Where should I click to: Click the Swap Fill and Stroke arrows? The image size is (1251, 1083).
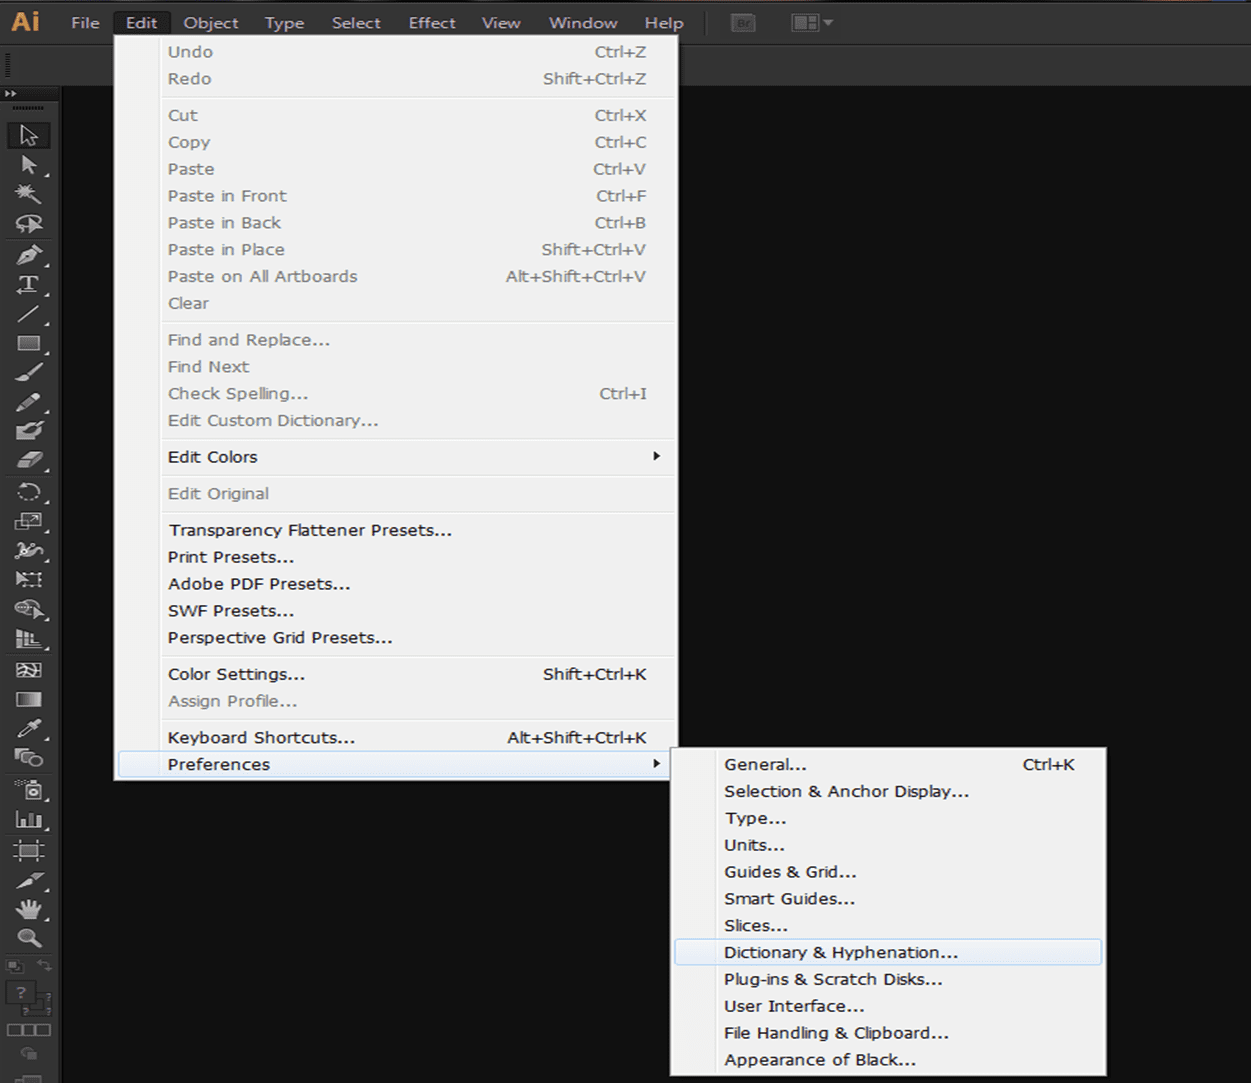(44, 966)
